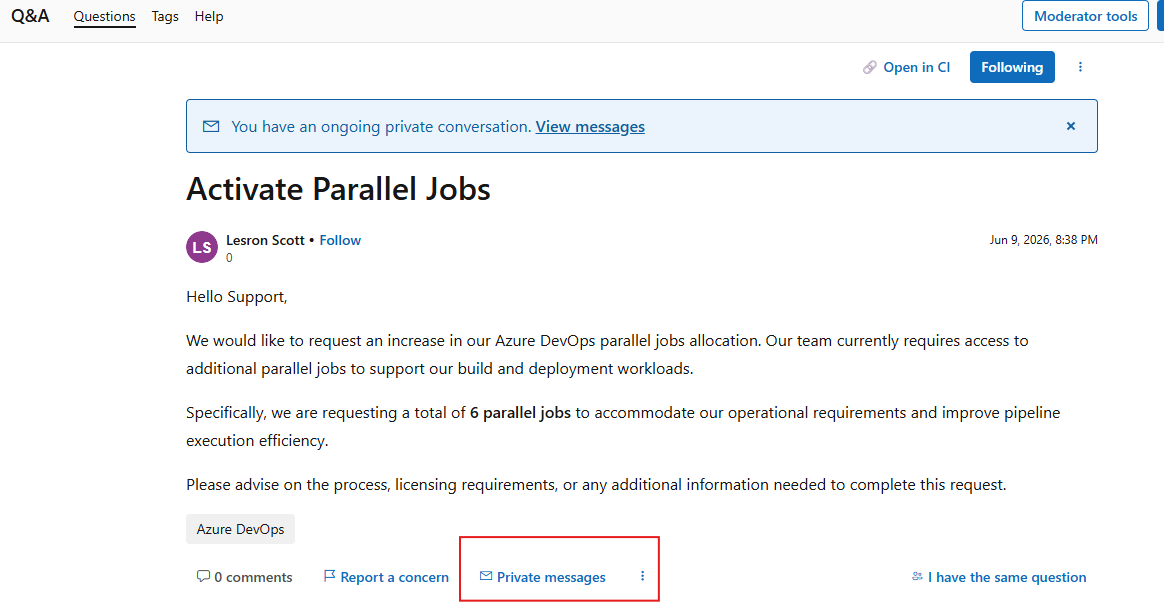Screen dimensions: 1164x615
Task: Click the comment bubble icon
Action: coord(203,576)
